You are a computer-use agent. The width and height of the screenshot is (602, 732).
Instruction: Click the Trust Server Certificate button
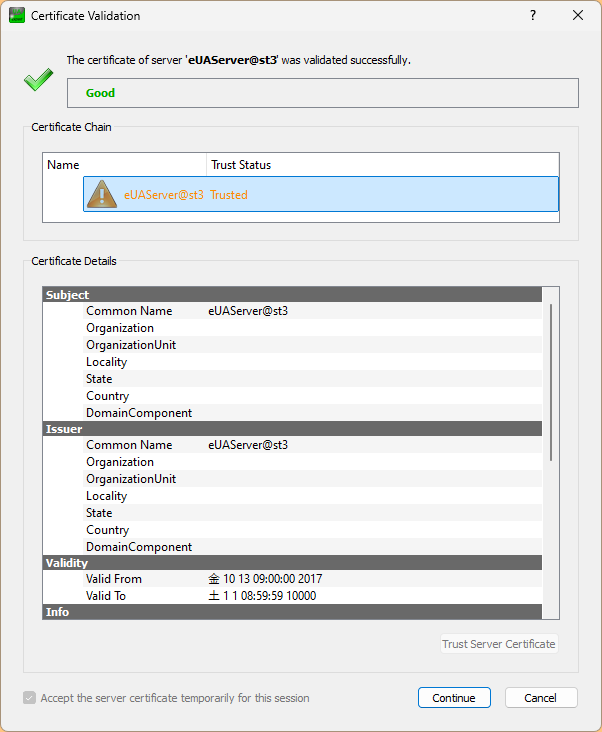(x=498, y=644)
